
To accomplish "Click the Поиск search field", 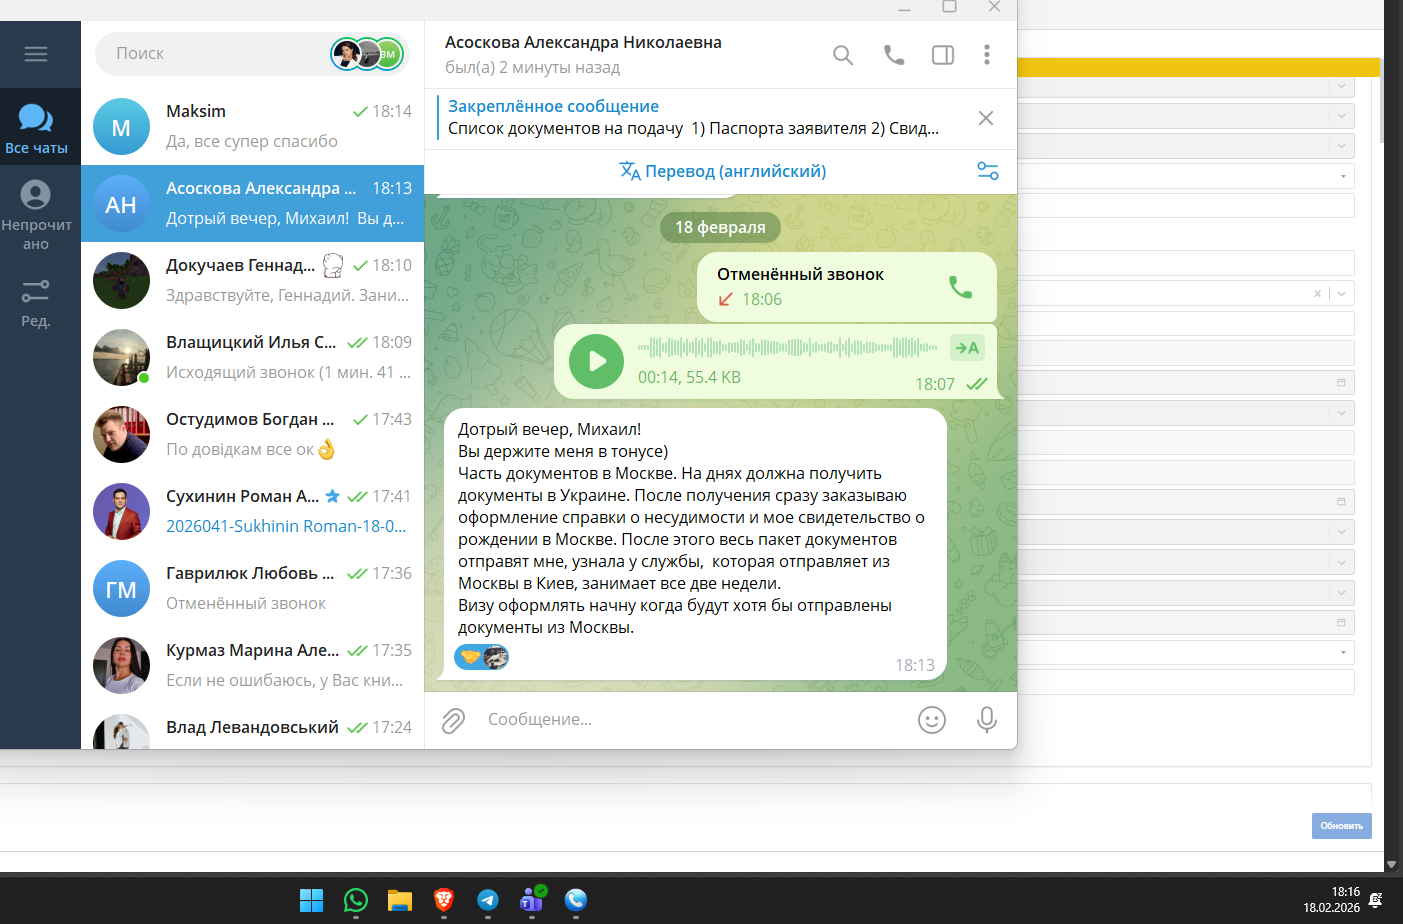I will (x=210, y=54).
